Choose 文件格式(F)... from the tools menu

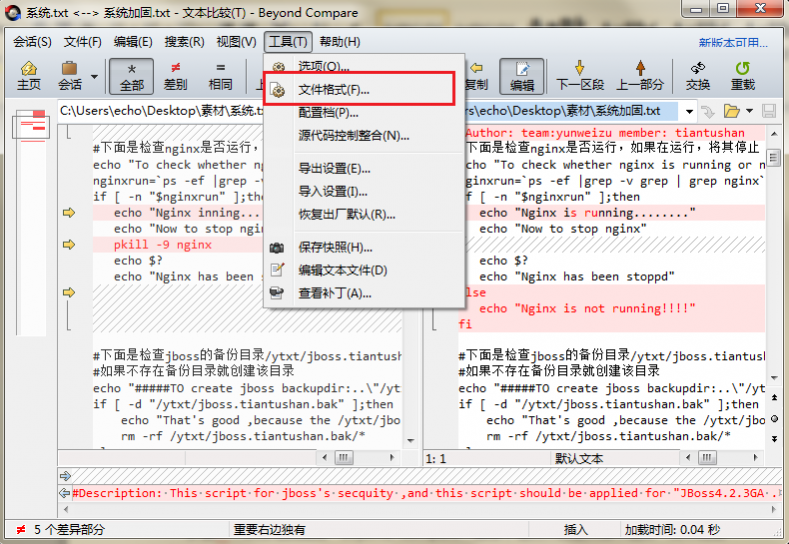tap(333, 90)
